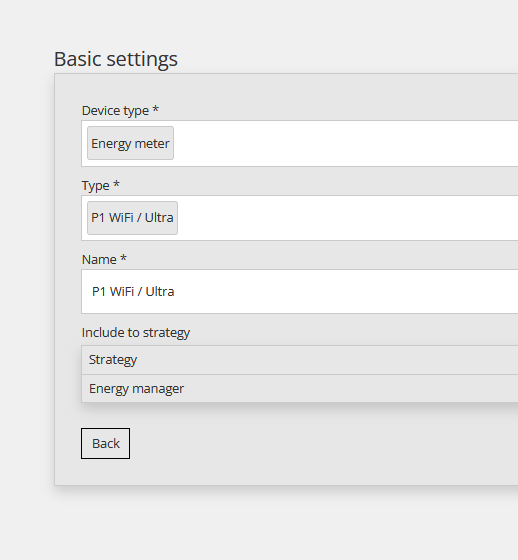Choose the Strategy option in list

click(x=300, y=360)
